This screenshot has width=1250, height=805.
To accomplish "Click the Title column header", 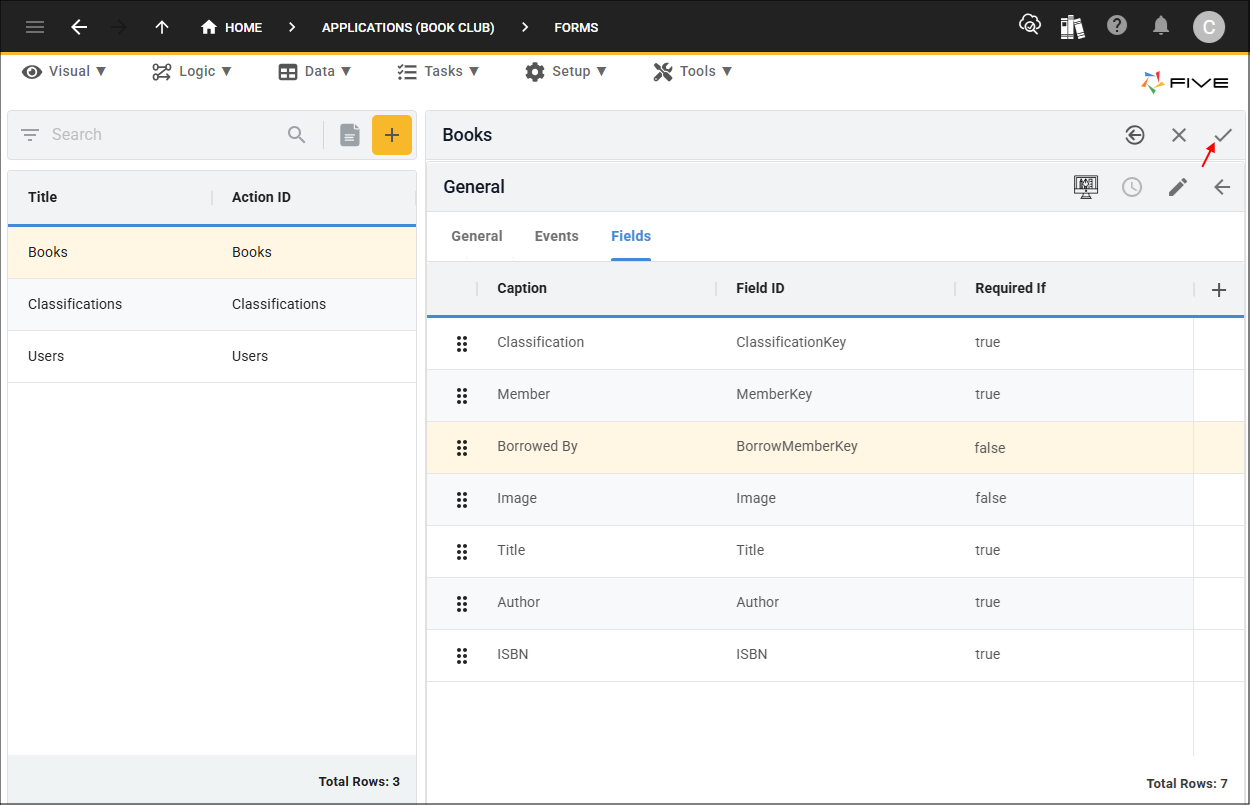I will tap(43, 197).
